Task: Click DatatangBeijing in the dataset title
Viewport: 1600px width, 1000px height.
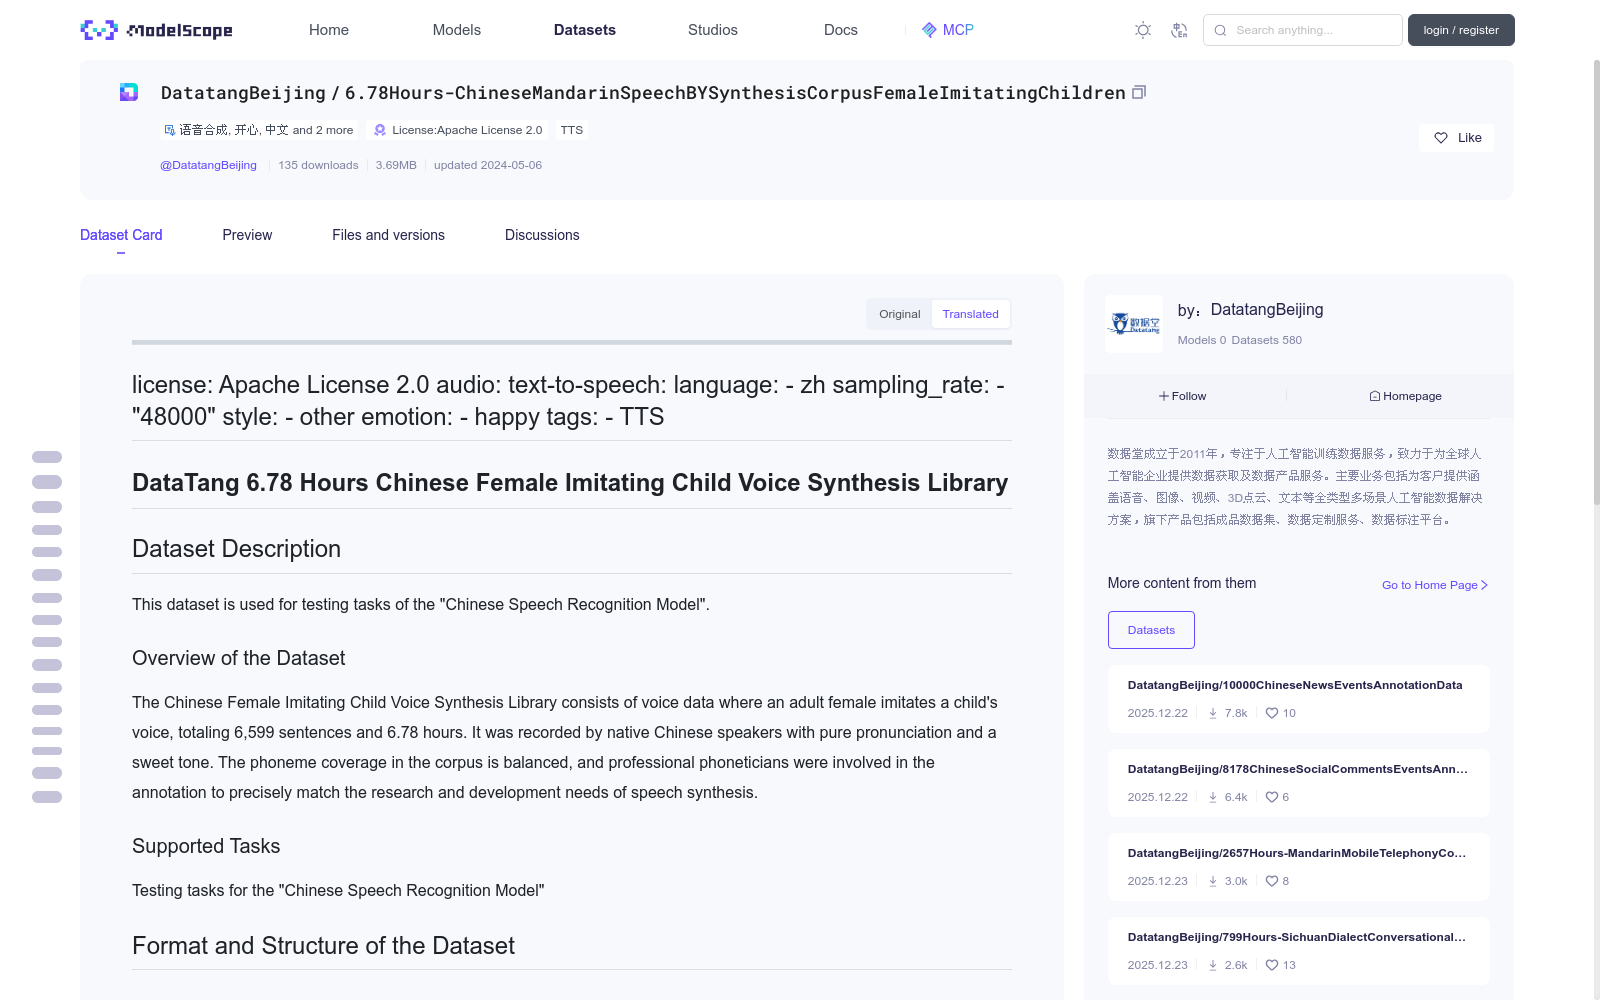Action: 243,93
